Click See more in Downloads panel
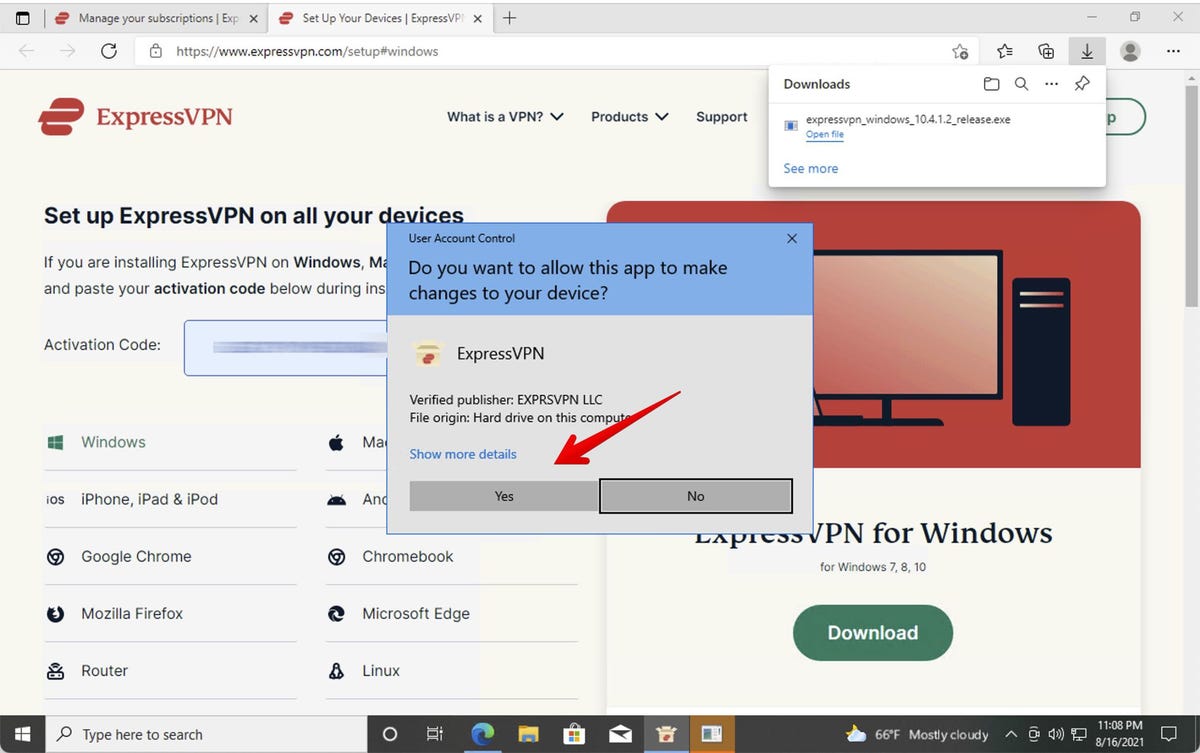1200x753 pixels. click(x=811, y=168)
